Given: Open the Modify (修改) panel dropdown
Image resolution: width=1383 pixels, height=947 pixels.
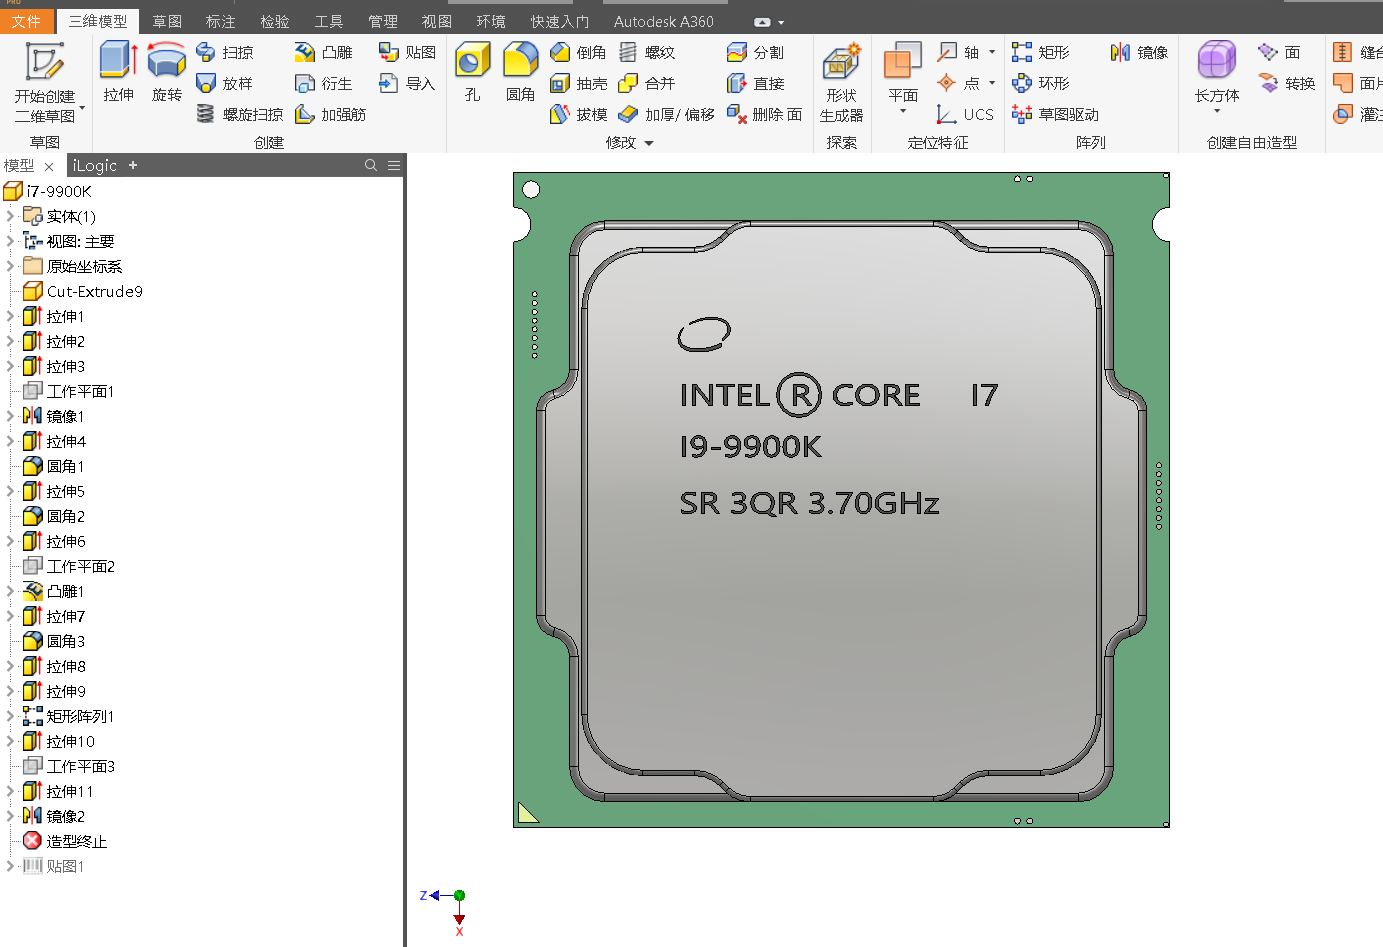Looking at the screenshot, I should (x=630, y=143).
